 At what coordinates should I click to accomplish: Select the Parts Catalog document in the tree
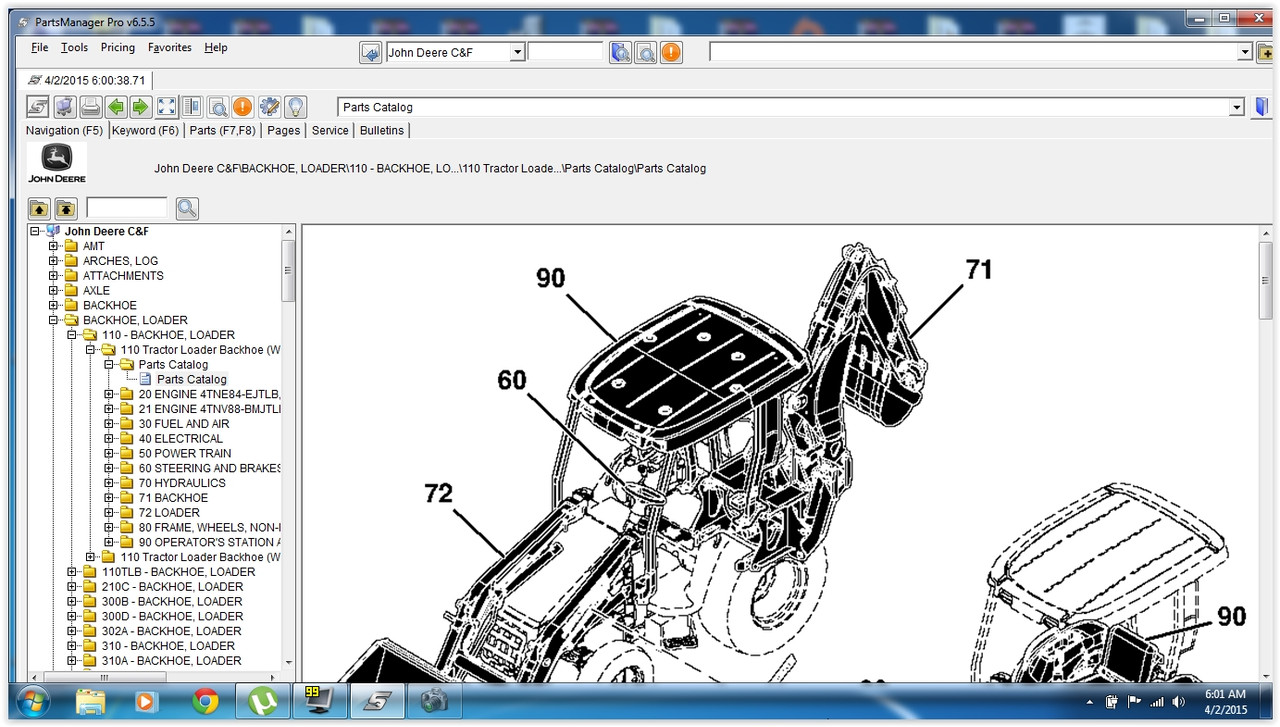click(192, 379)
